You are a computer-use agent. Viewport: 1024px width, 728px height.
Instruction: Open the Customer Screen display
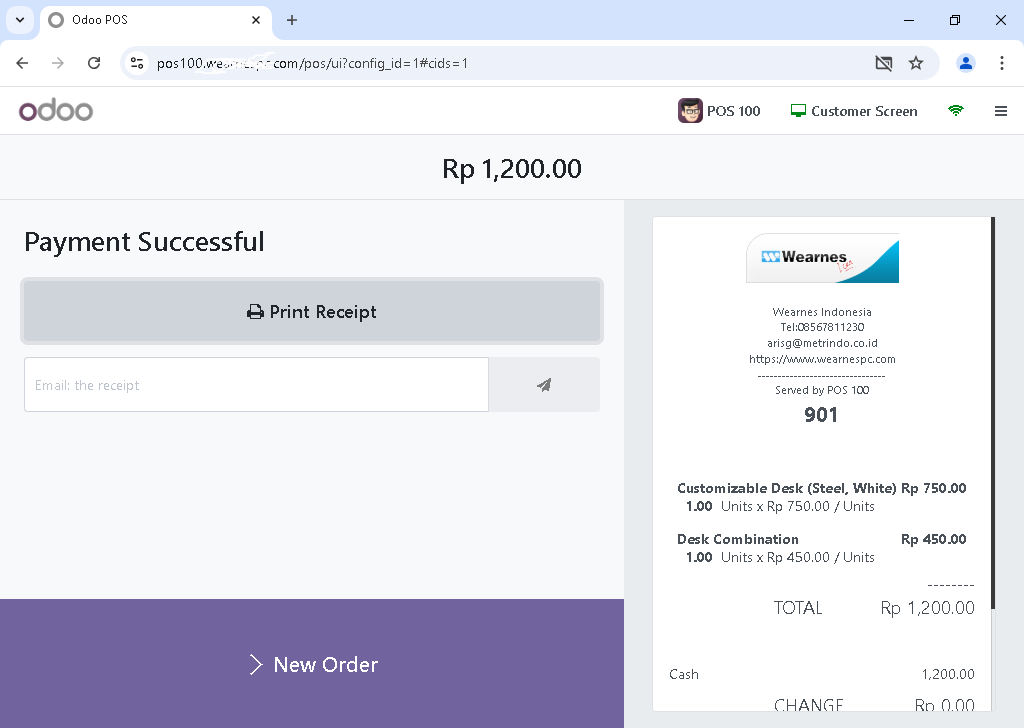click(x=854, y=111)
